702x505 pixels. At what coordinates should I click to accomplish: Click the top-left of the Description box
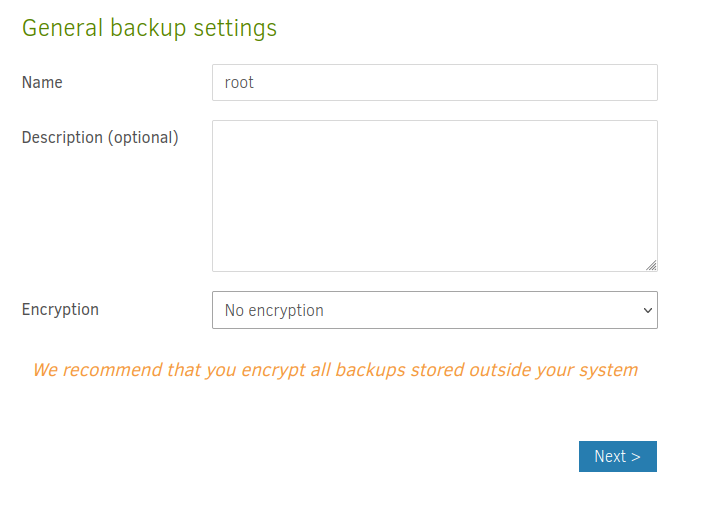218,127
